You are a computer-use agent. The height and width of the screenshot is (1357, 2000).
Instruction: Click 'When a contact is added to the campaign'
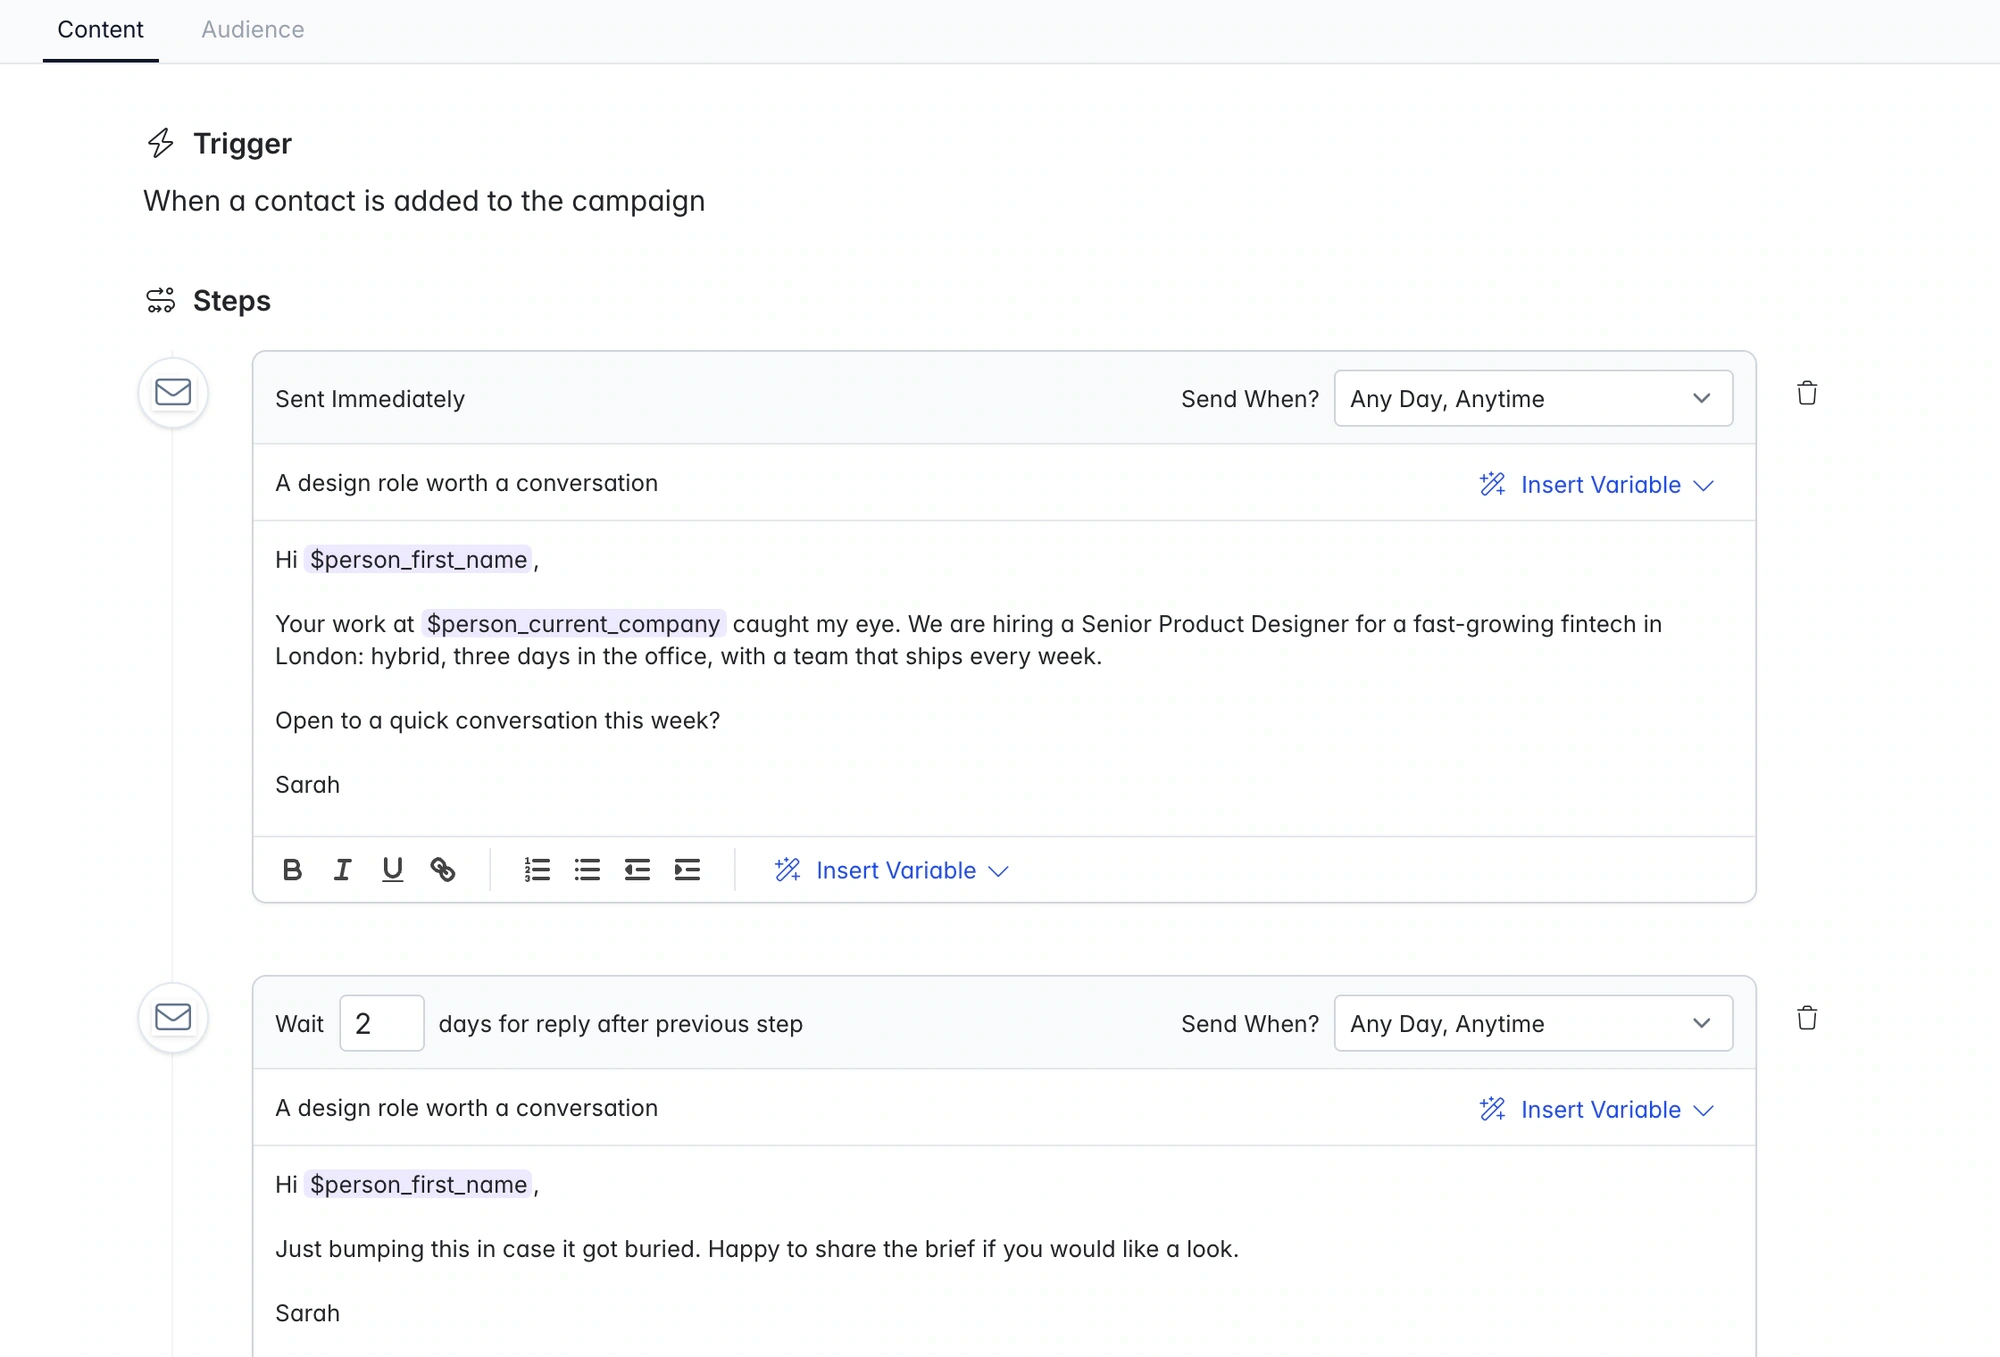pos(424,201)
